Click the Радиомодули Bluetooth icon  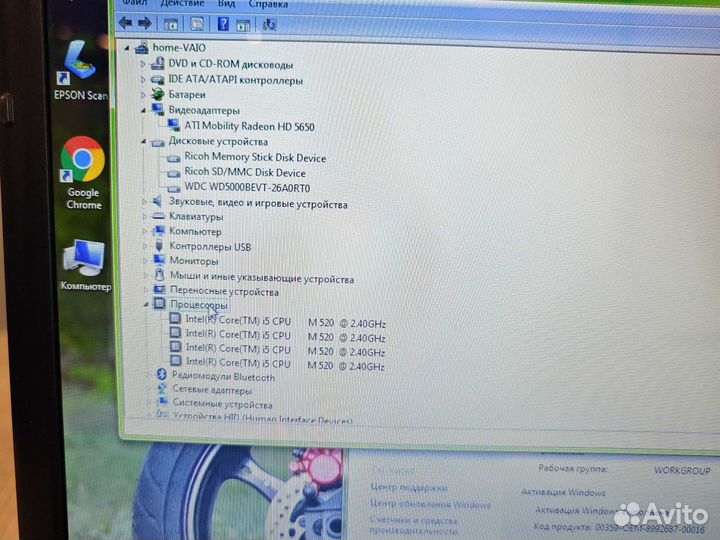[161, 374]
